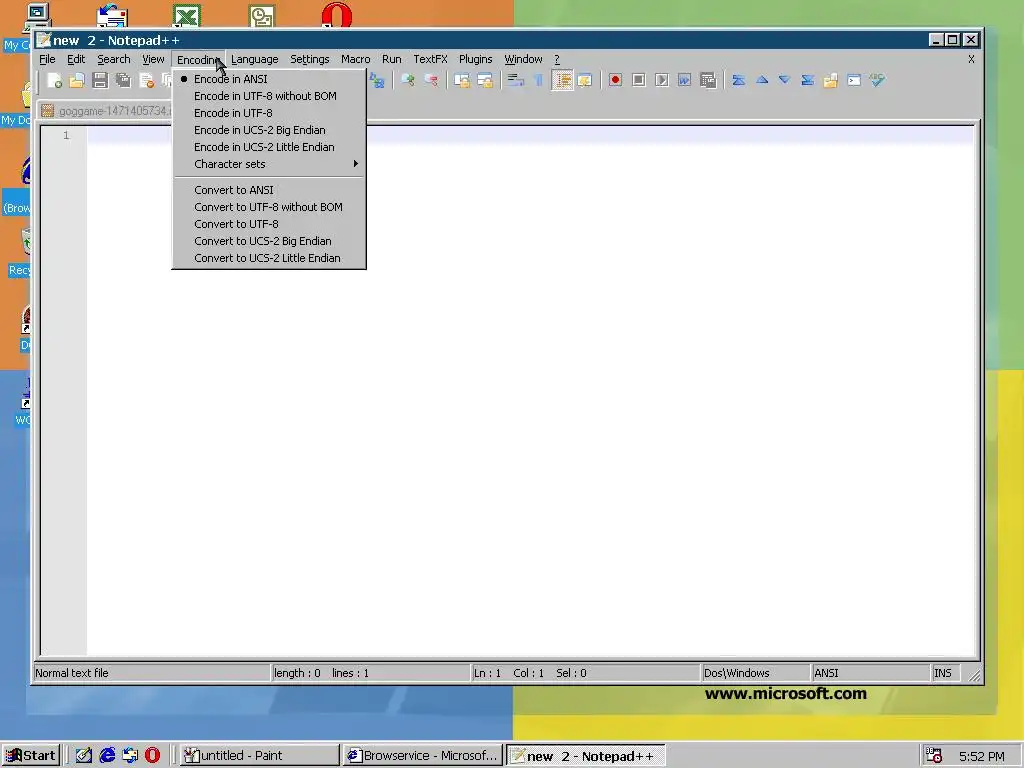Click the ANSI encoding status bar field
This screenshot has height=768, width=1024.
[x=870, y=673]
